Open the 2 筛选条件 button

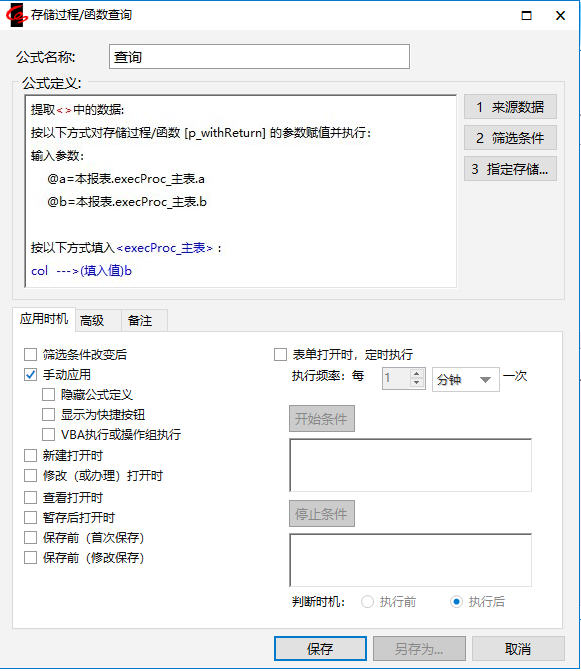coord(510,138)
